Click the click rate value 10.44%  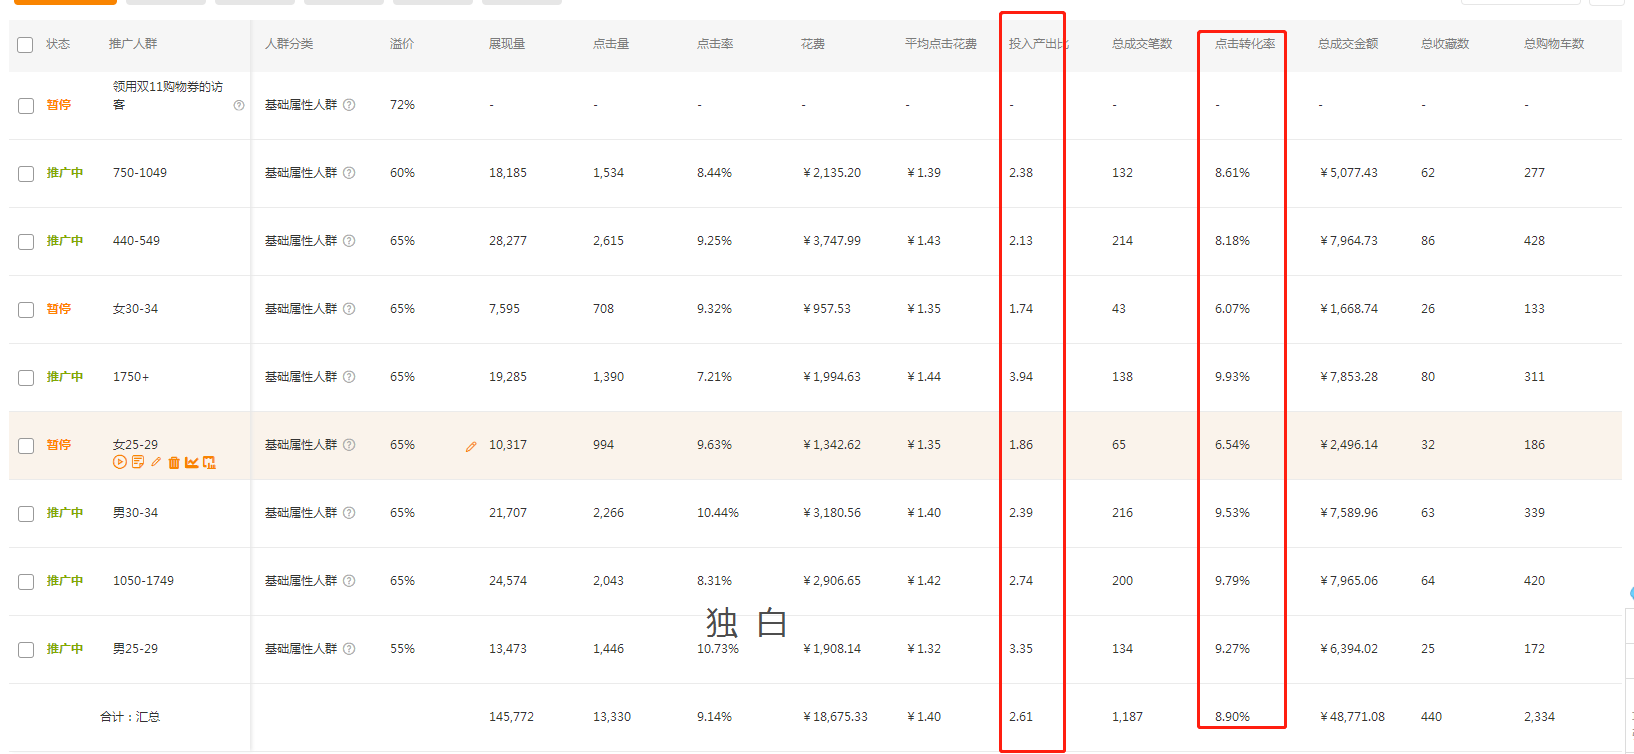pyautogui.click(x=718, y=513)
